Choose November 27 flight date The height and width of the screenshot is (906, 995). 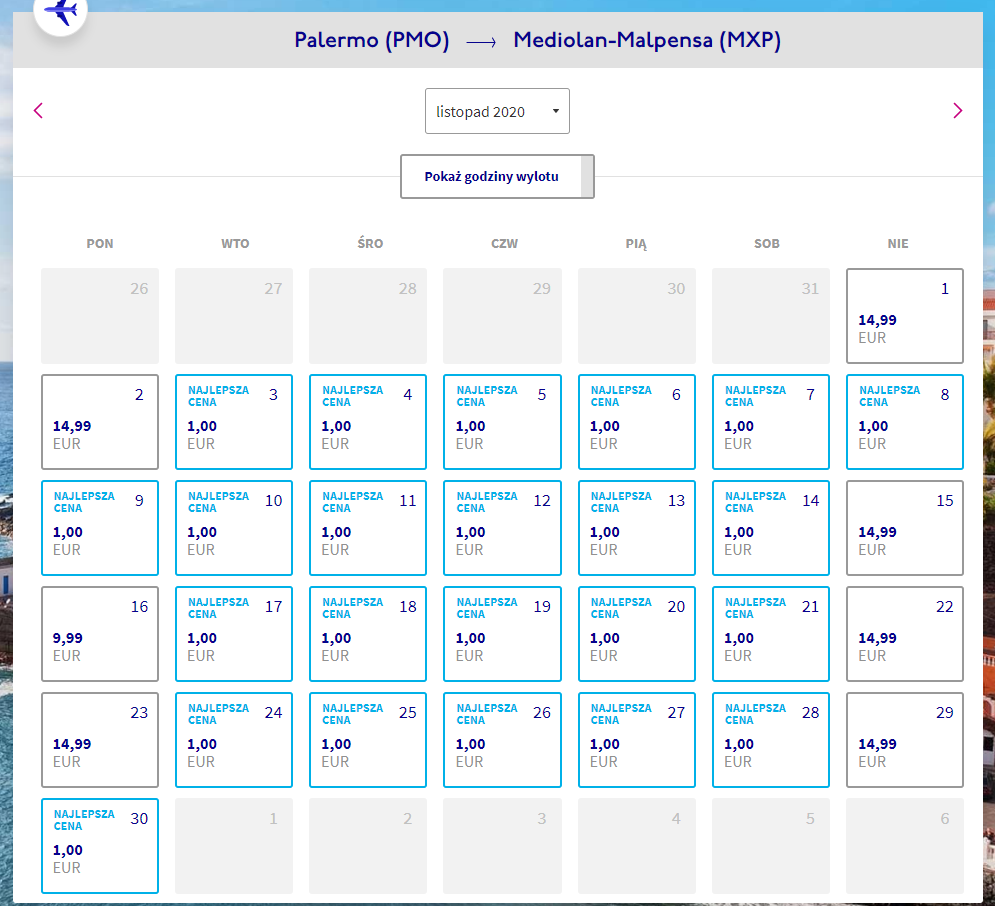636,740
